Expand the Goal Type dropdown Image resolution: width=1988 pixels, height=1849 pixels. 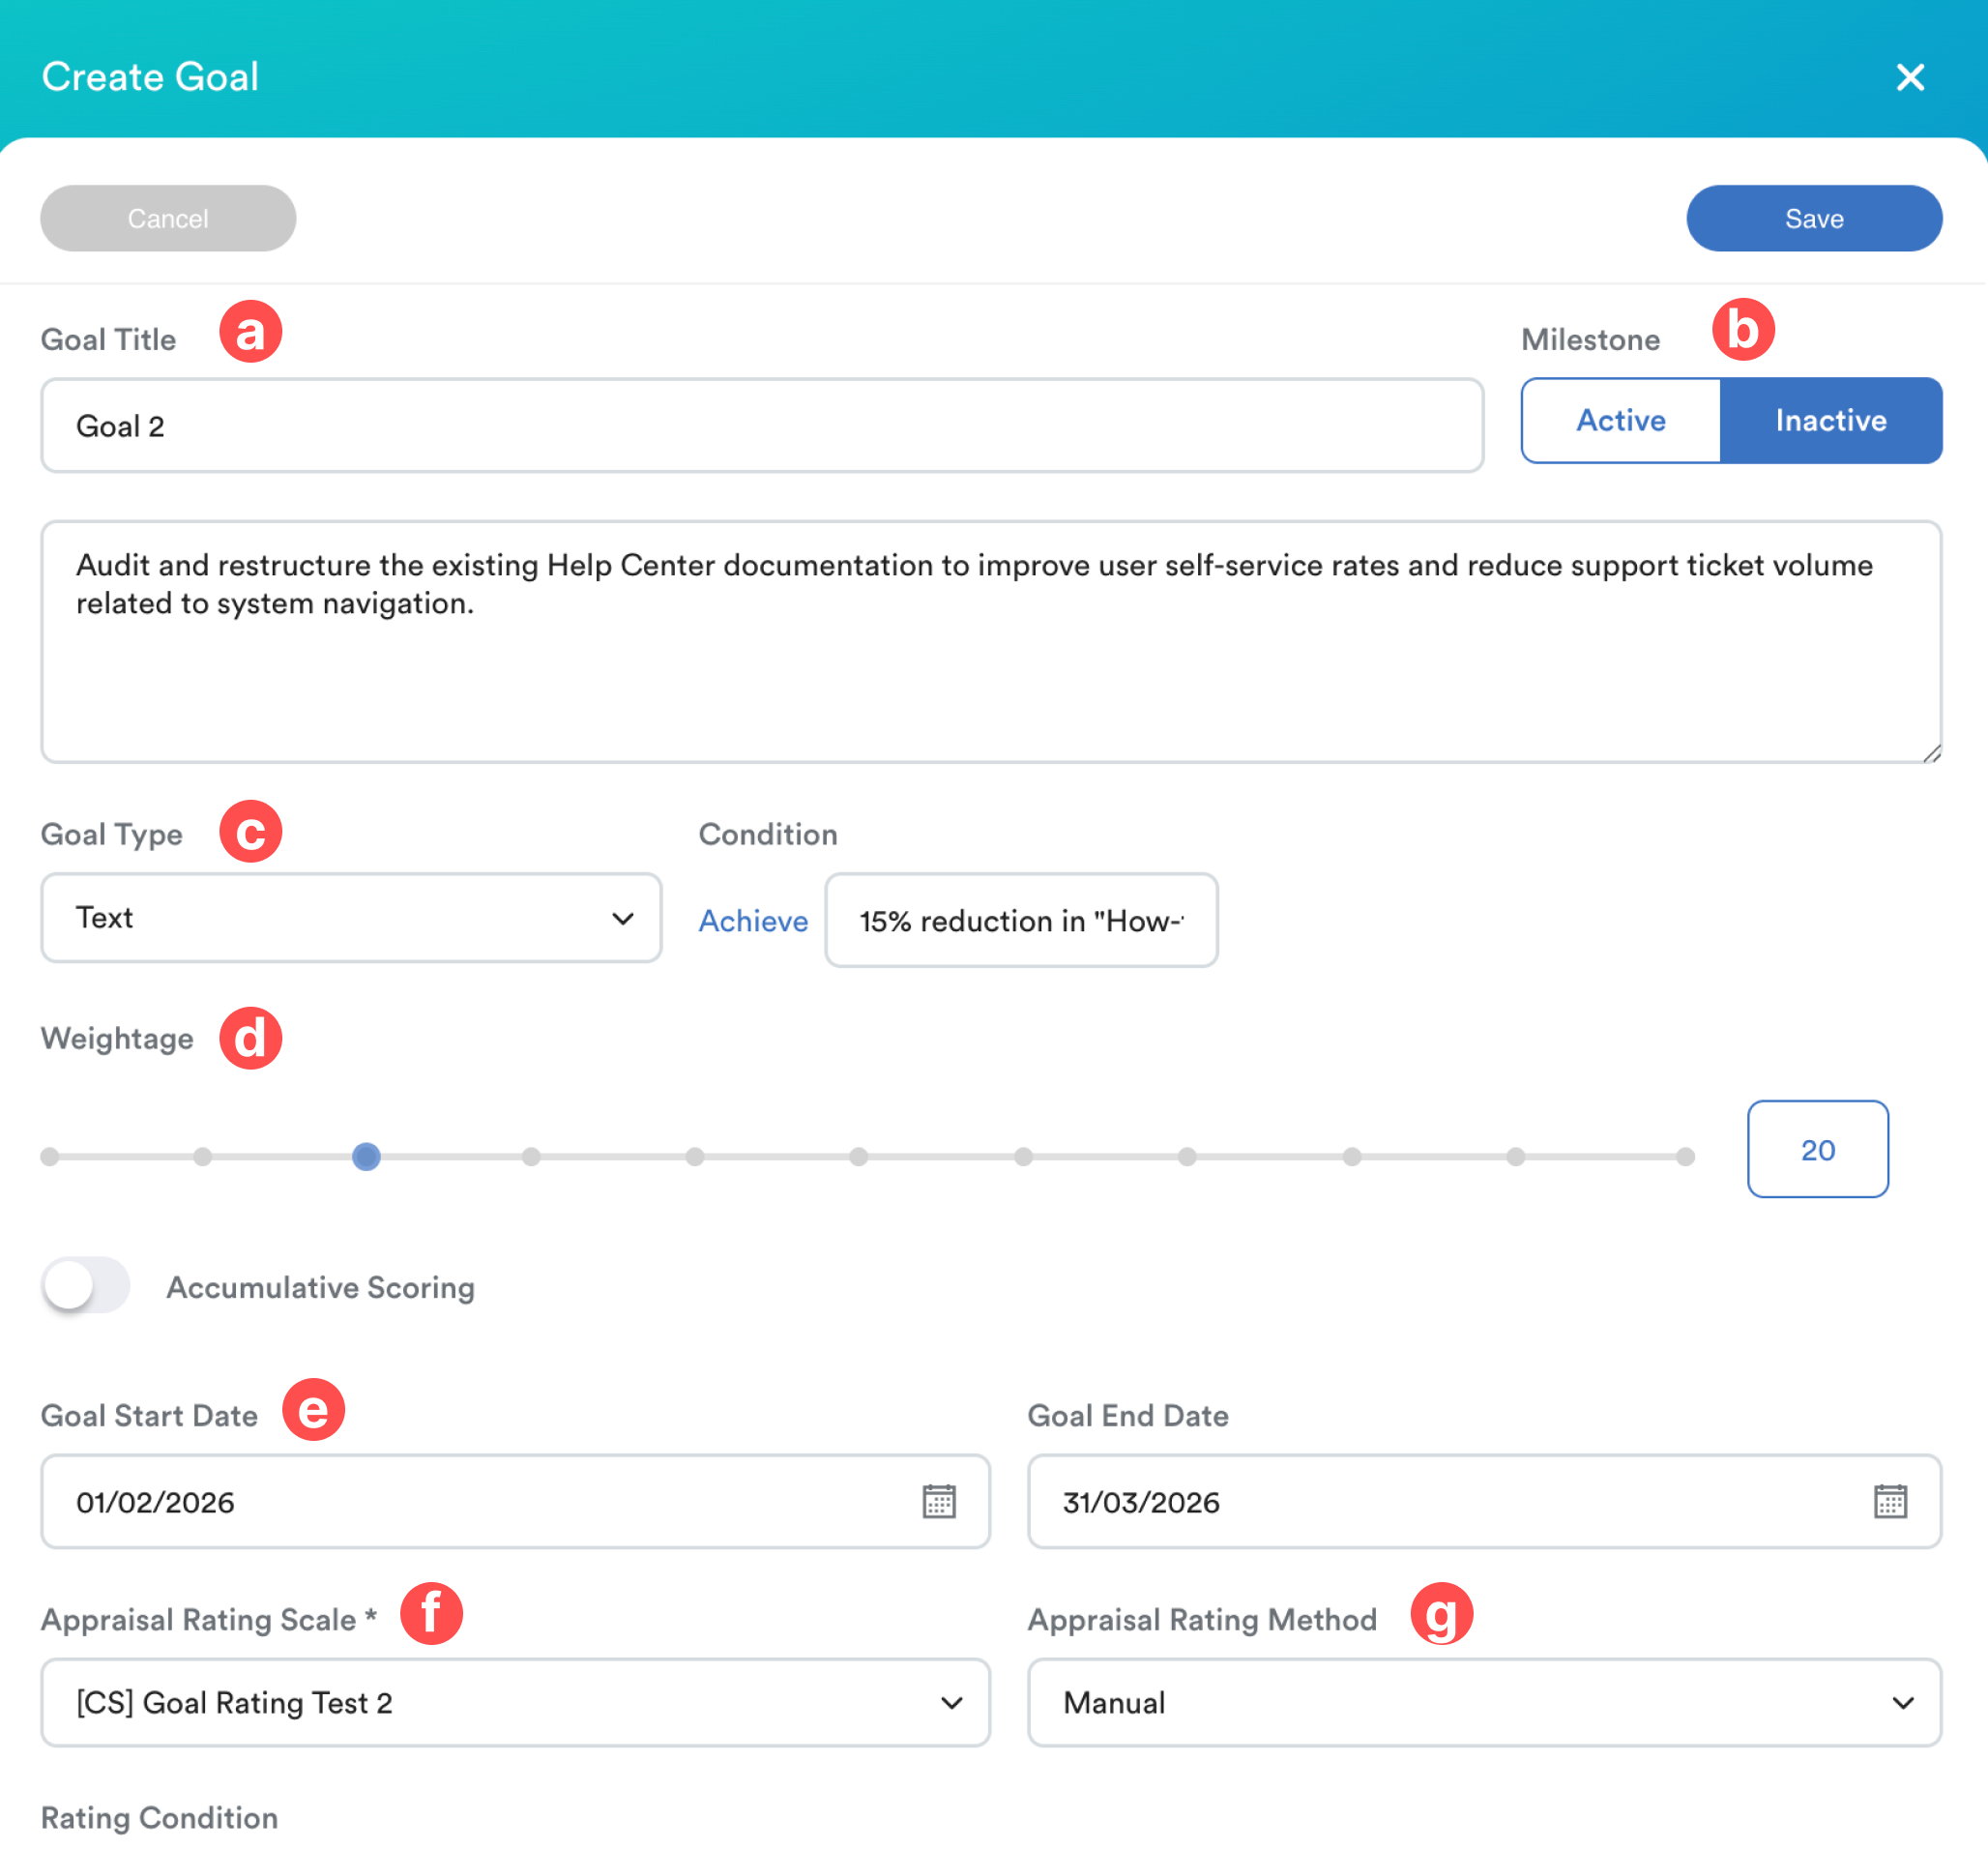click(351, 918)
